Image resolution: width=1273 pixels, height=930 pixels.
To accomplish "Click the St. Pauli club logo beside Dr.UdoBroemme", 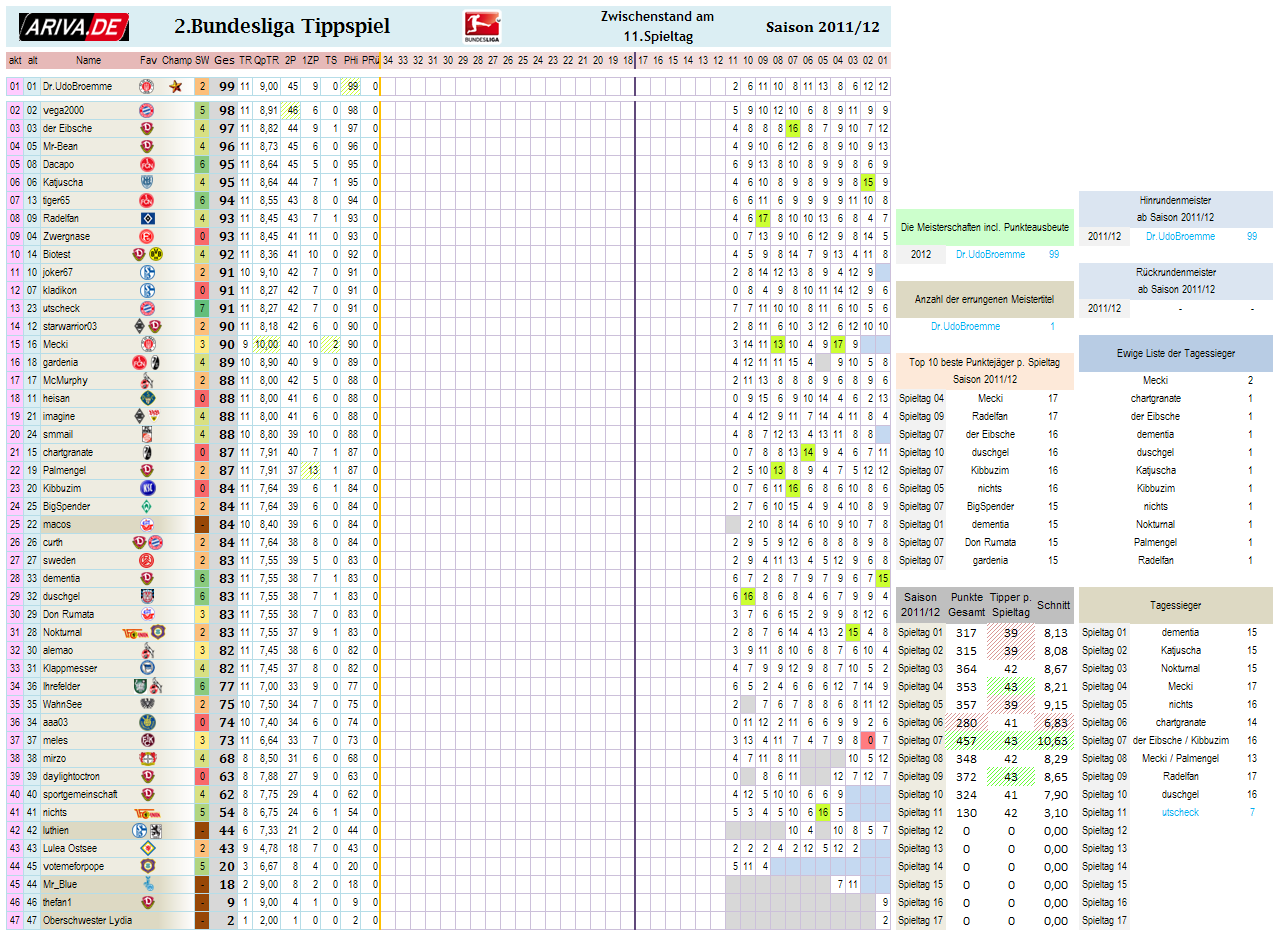I will (x=147, y=87).
